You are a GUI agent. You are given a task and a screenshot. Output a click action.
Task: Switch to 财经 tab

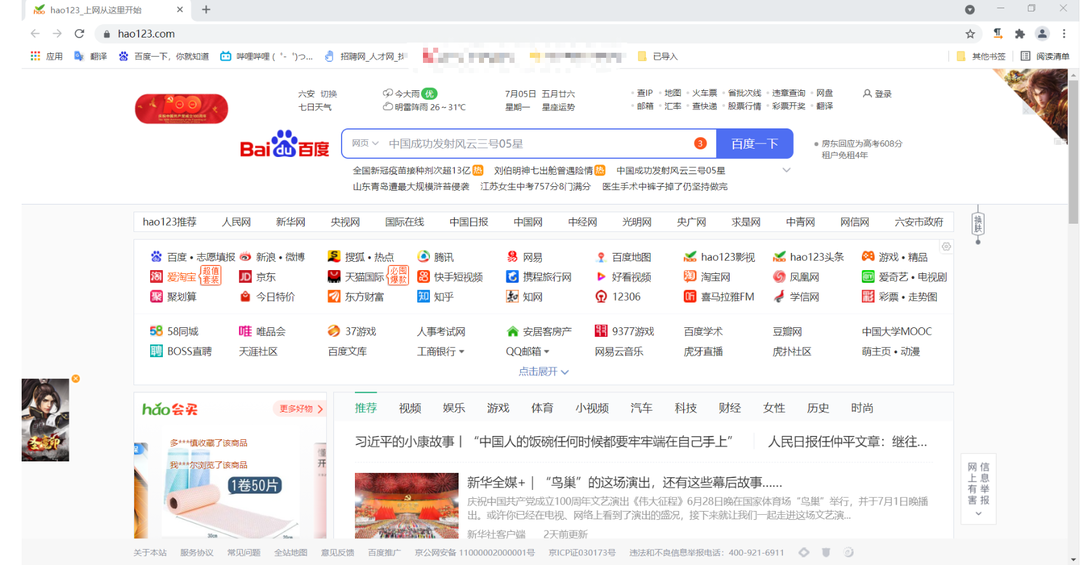pyautogui.click(x=729, y=408)
